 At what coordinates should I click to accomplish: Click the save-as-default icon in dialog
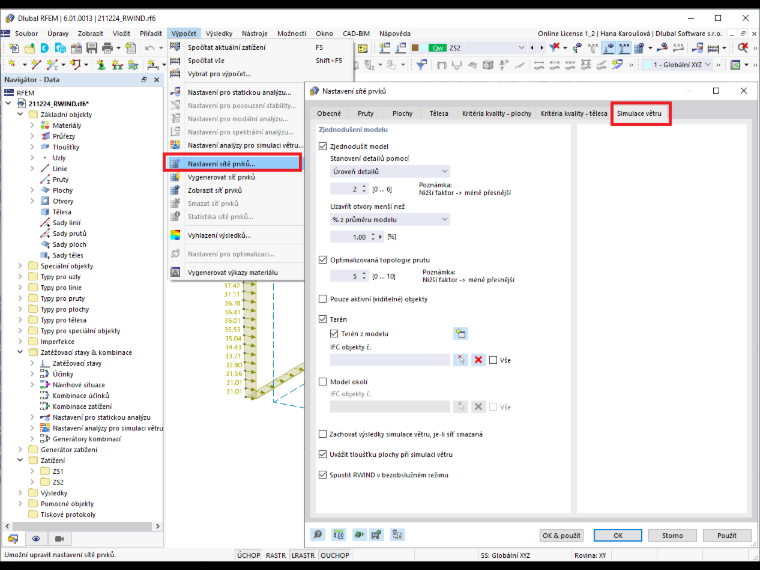coord(376,535)
